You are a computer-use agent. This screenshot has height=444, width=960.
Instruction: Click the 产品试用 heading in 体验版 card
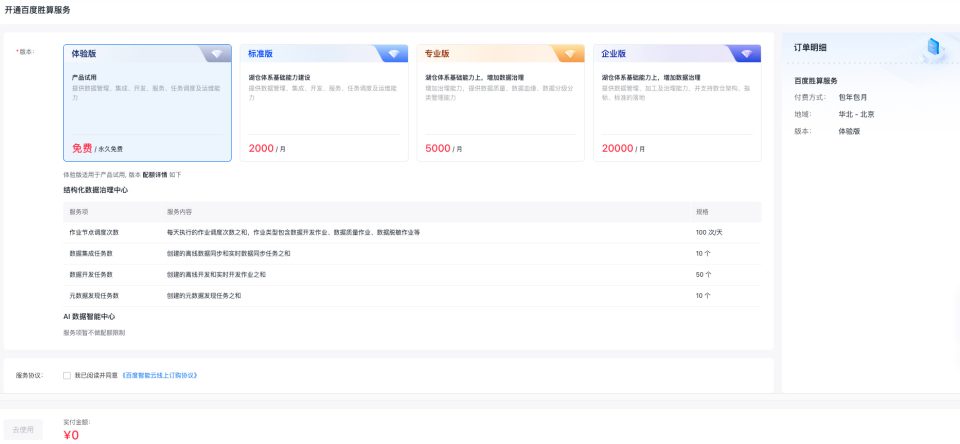84,78
